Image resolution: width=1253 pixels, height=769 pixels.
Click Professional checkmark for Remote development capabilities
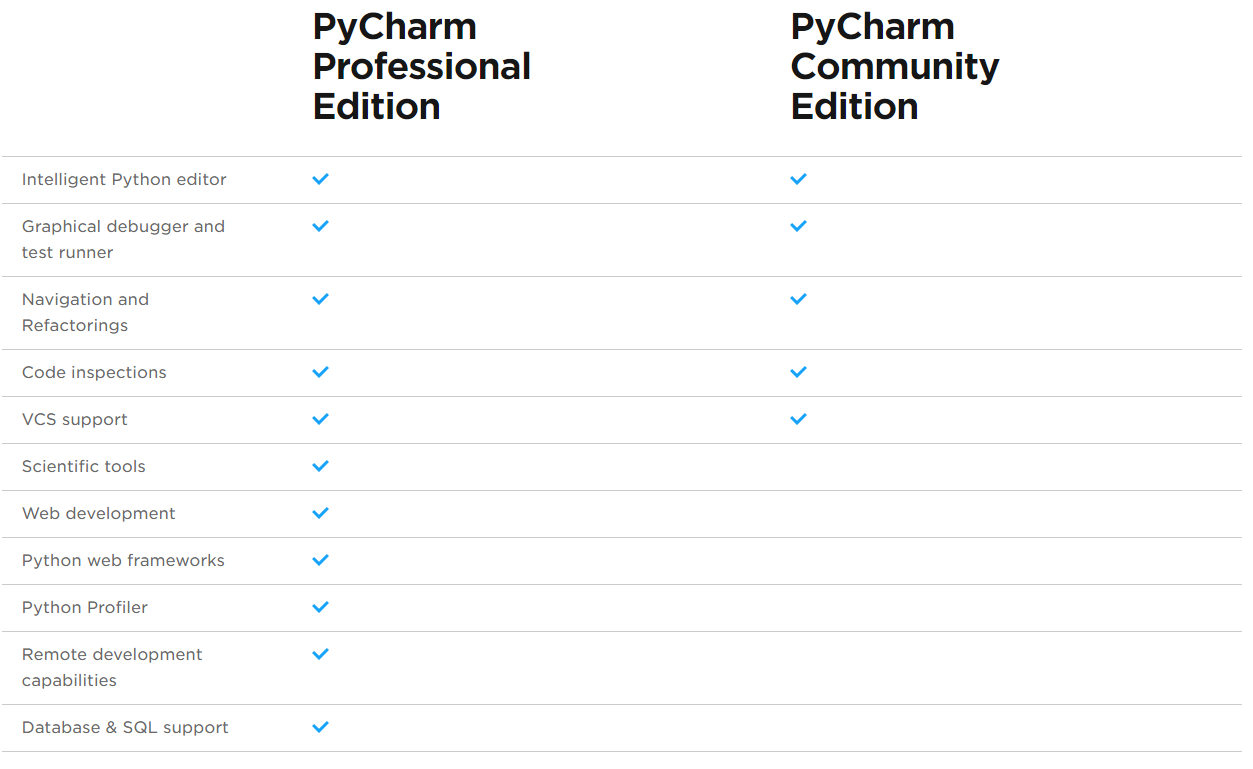coord(320,654)
